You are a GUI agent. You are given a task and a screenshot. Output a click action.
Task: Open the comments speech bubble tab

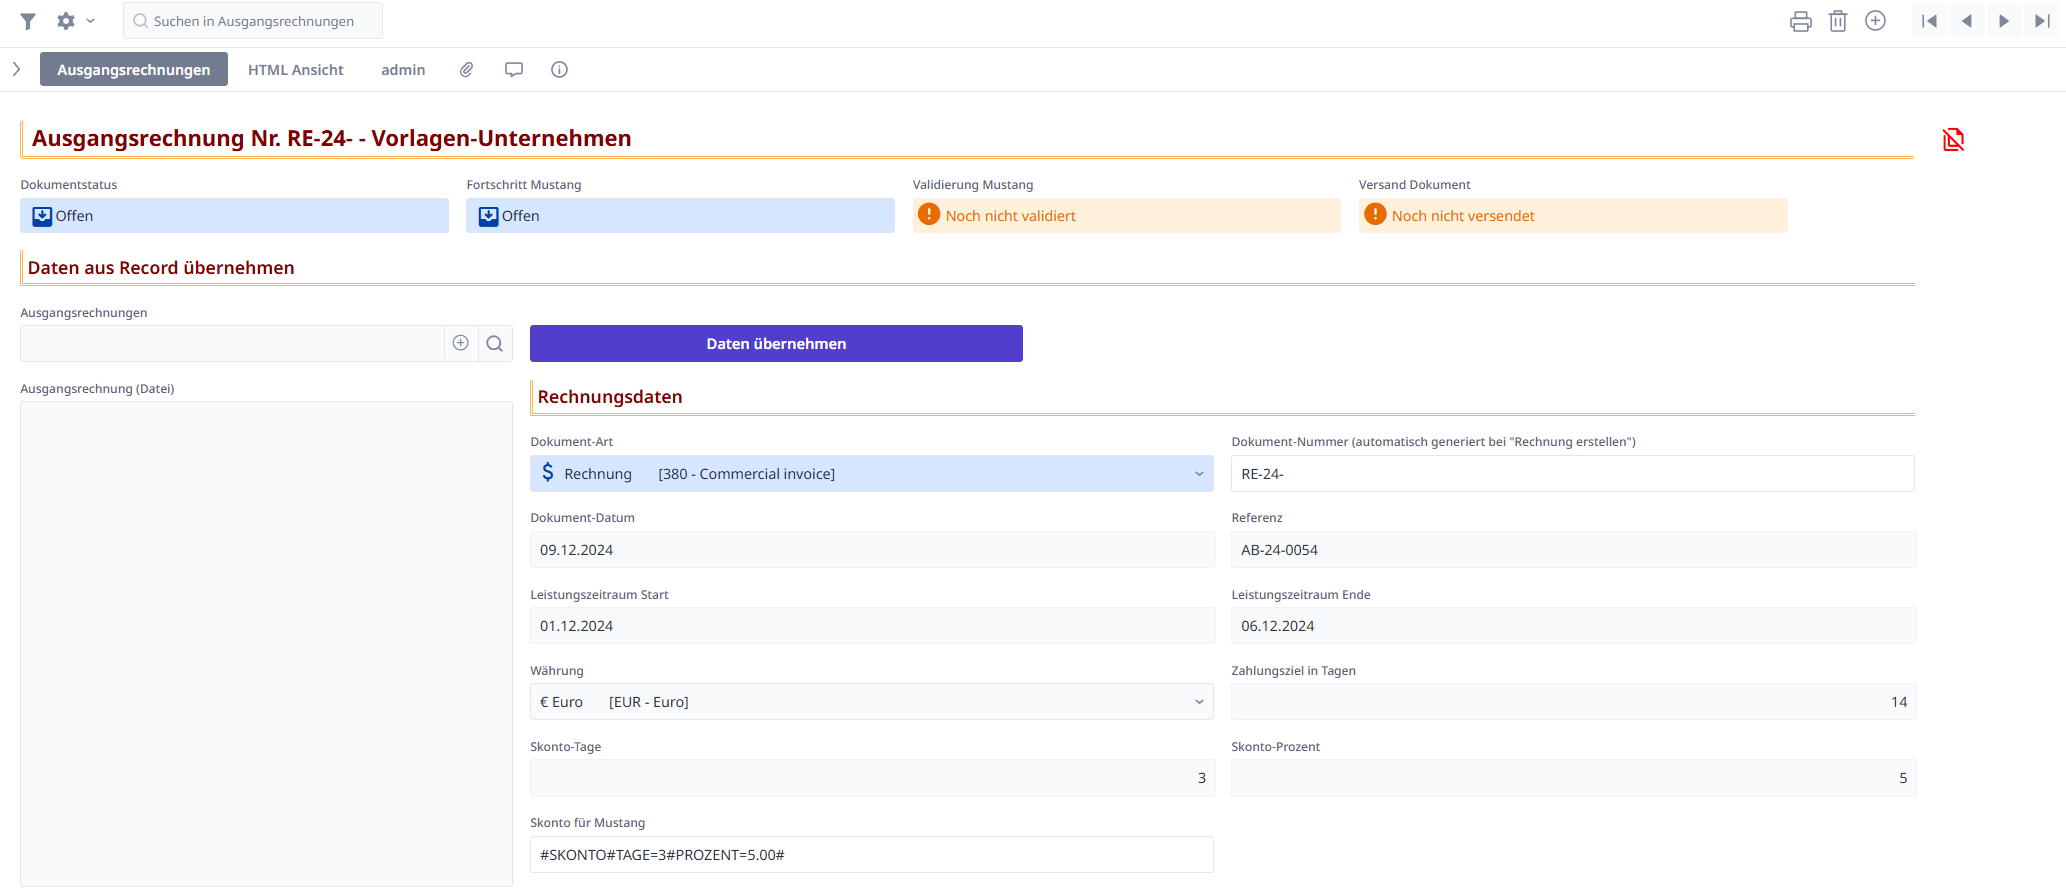pyautogui.click(x=513, y=70)
